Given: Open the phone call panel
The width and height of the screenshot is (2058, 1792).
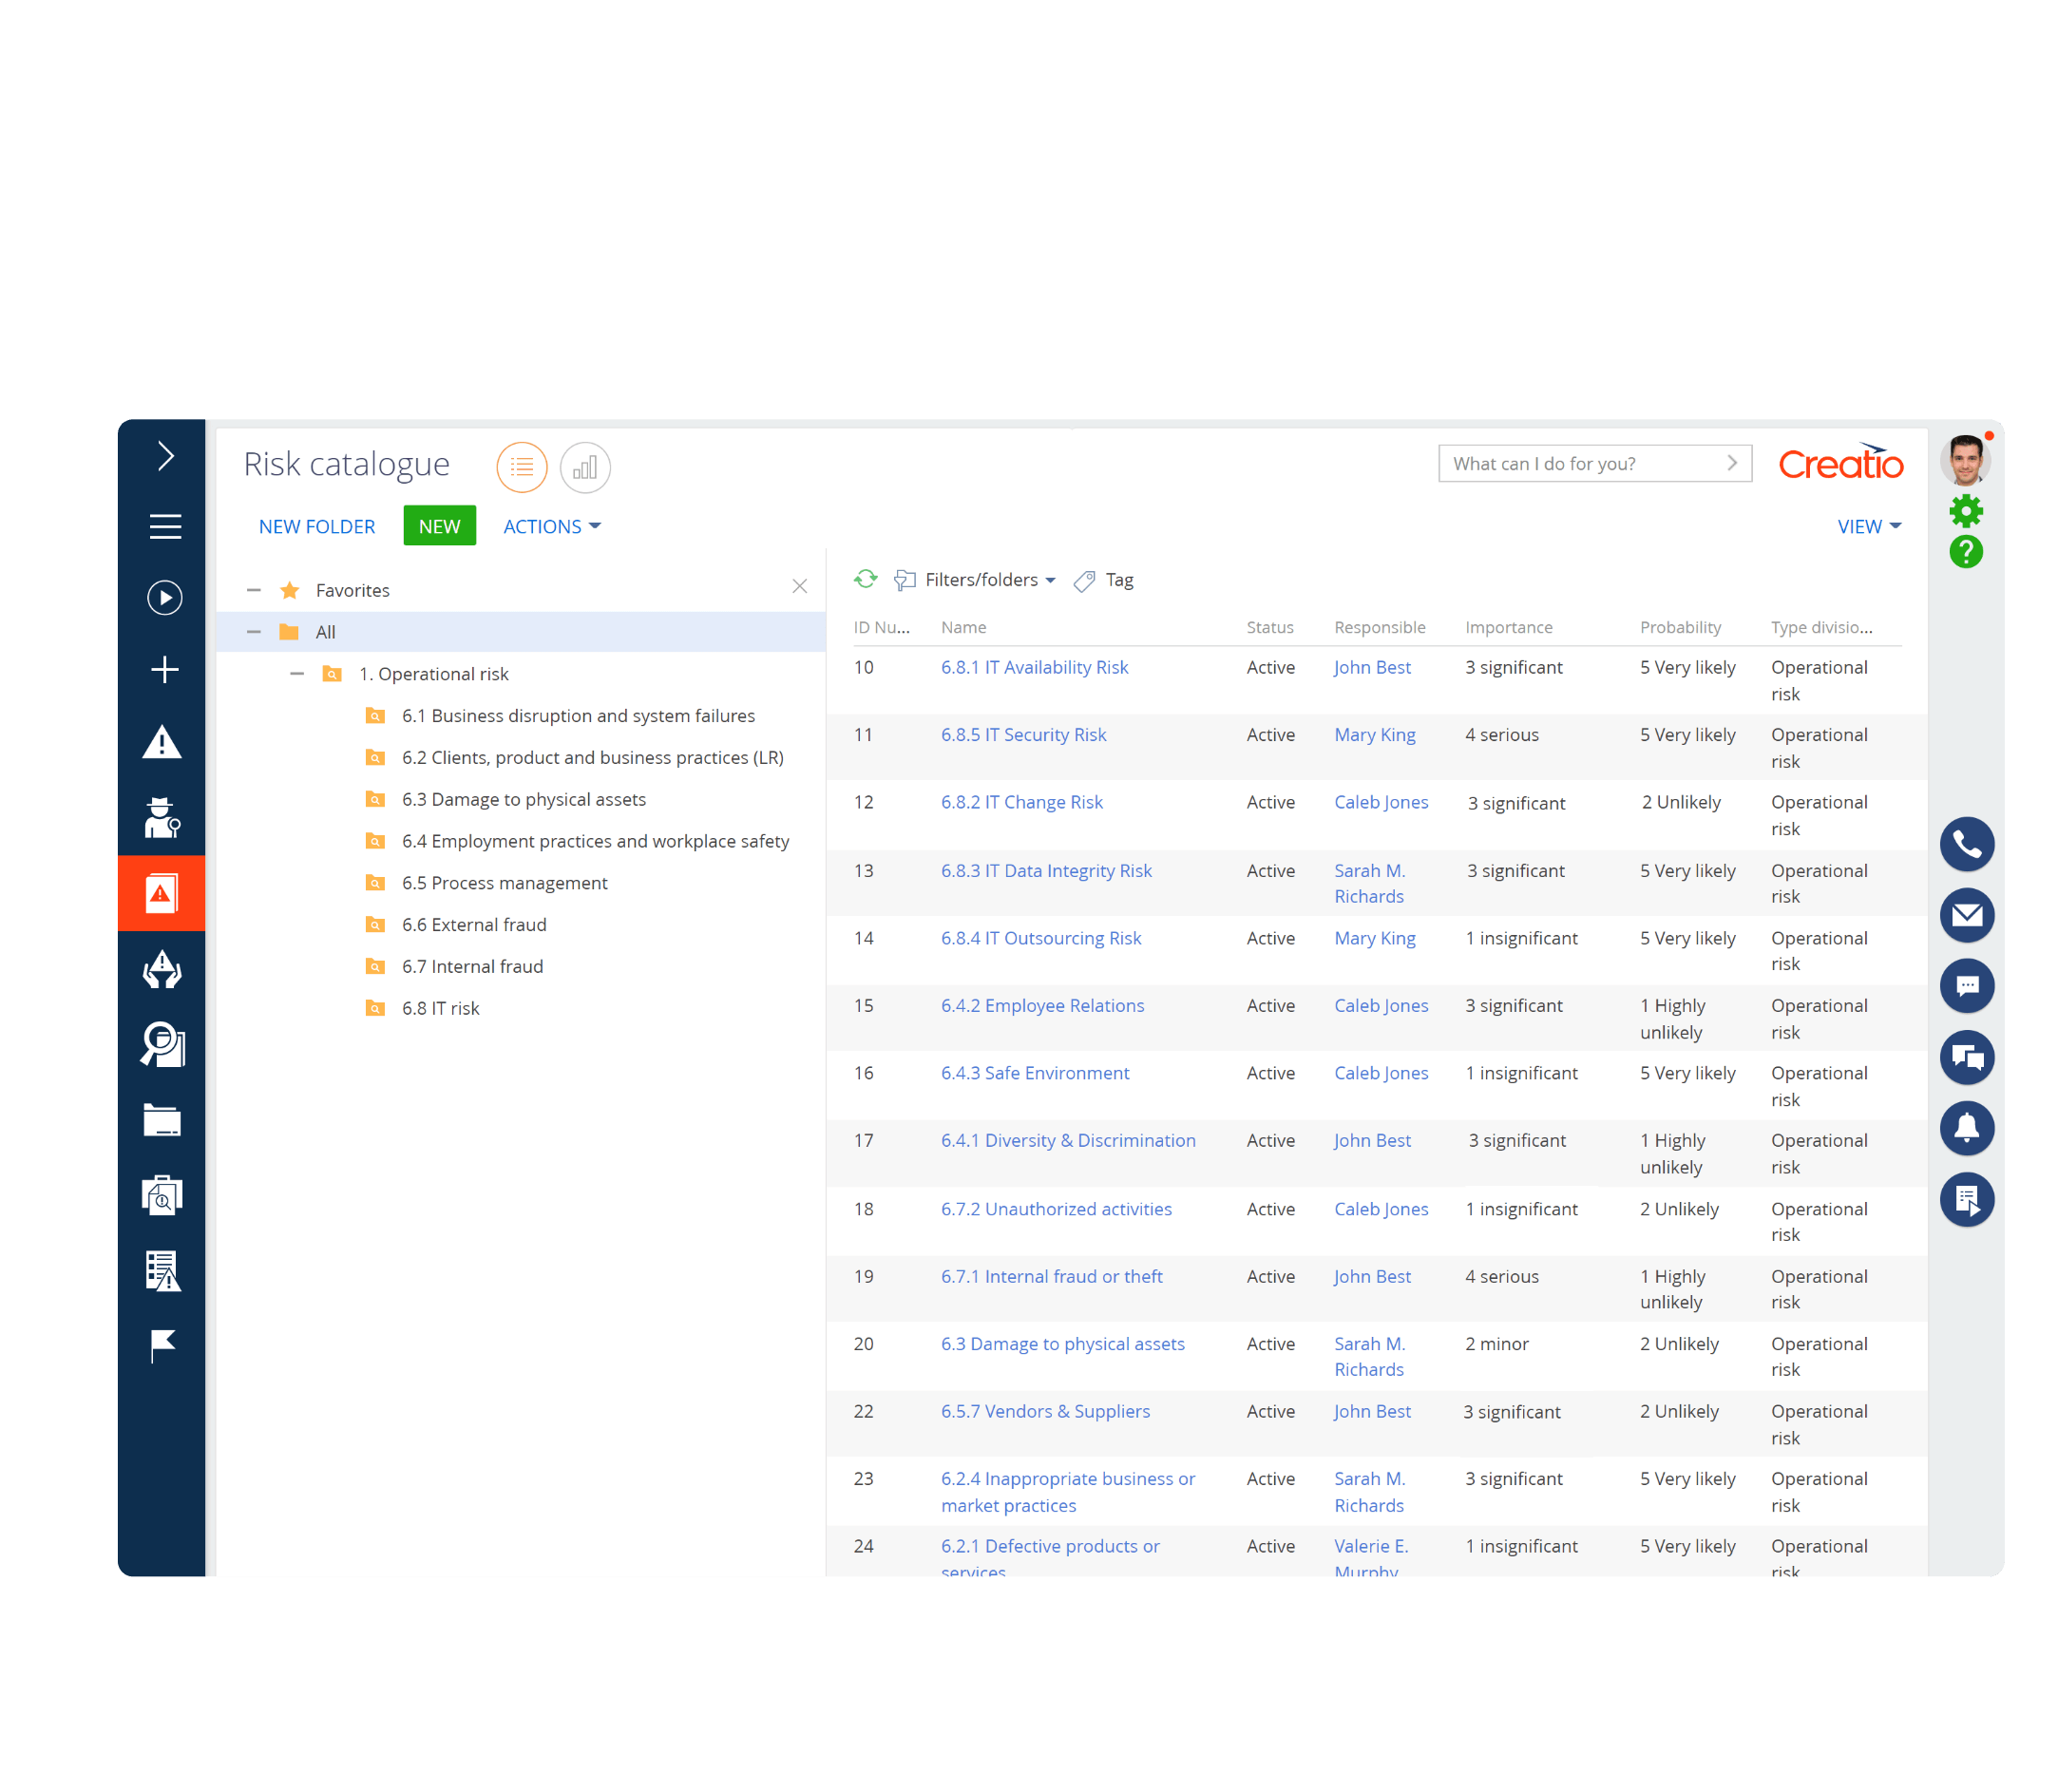Looking at the screenshot, I should pos(1966,845).
